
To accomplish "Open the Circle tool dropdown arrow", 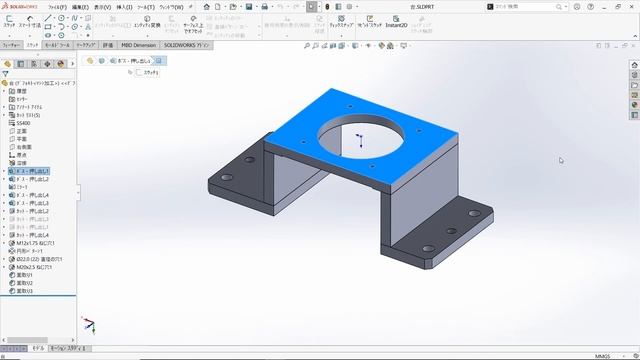I will point(68,18).
